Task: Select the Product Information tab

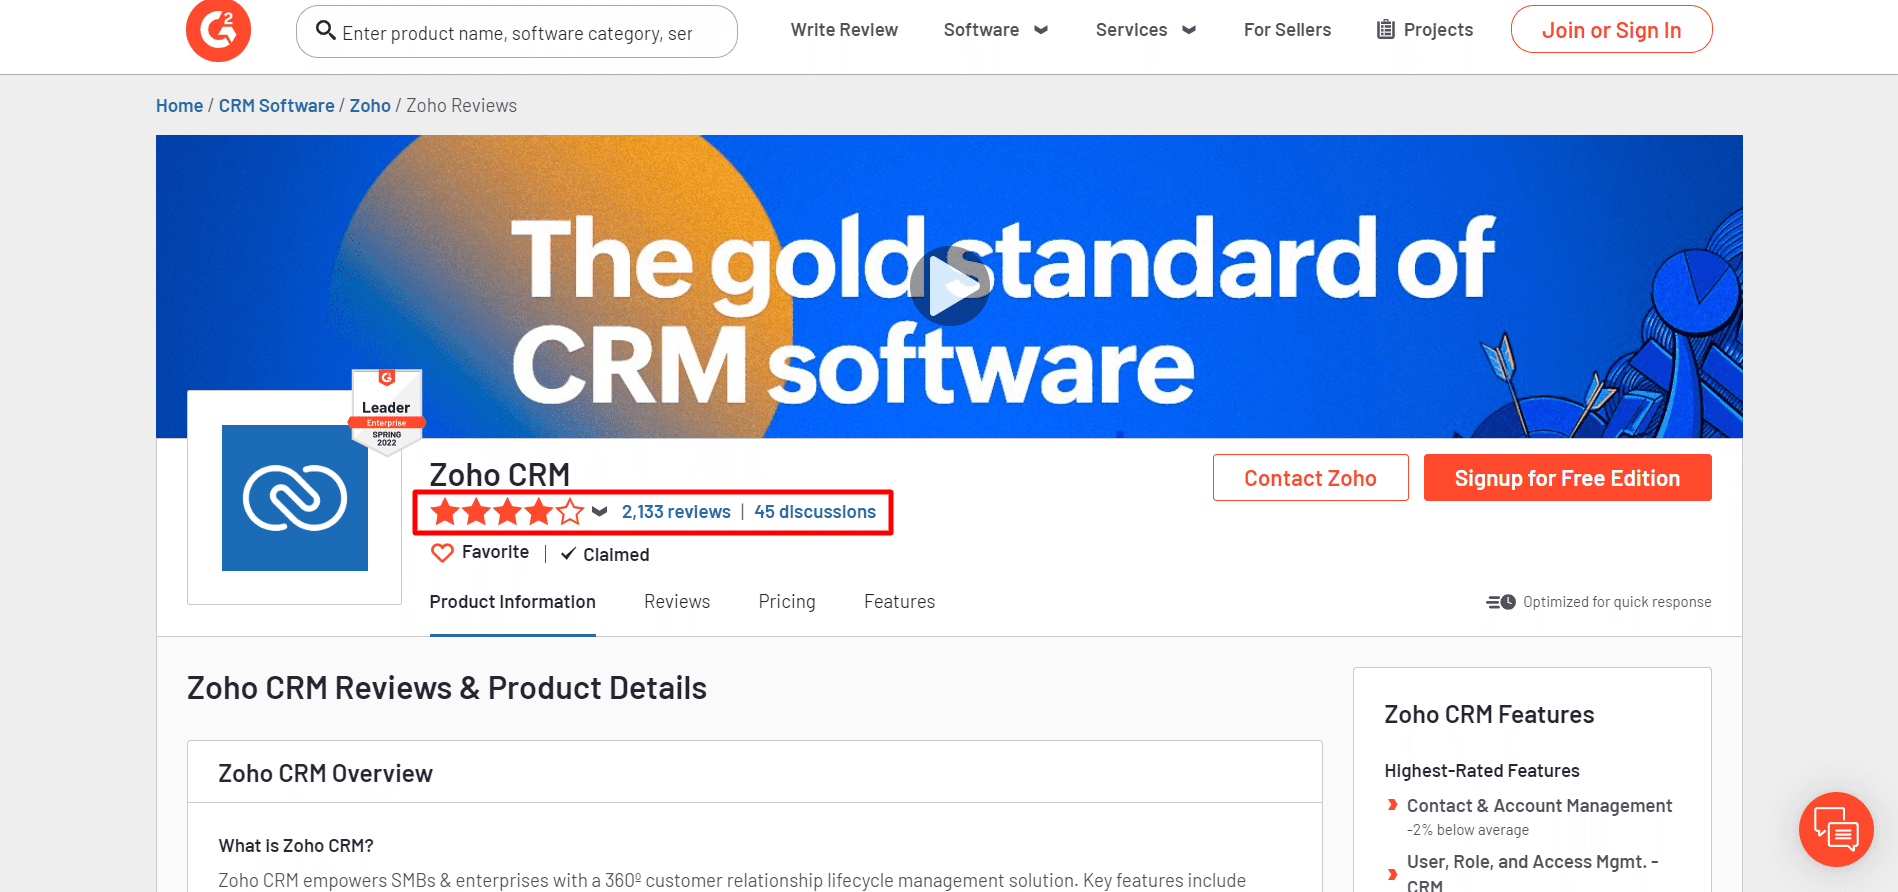Action: pyautogui.click(x=513, y=602)
